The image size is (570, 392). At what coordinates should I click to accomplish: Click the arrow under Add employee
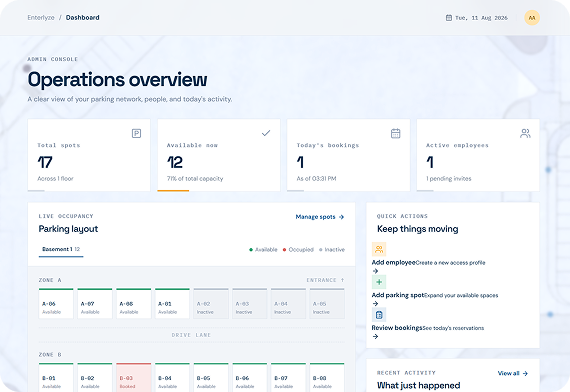click(376, 271)
